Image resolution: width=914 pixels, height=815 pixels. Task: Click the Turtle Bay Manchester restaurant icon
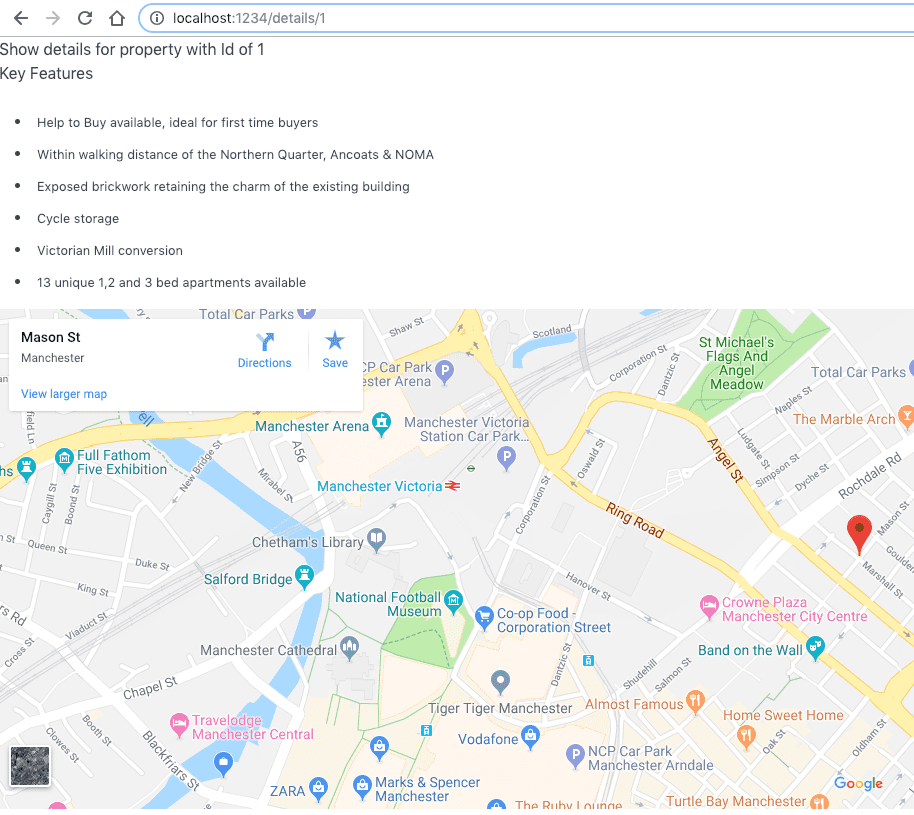click(819, 802)
